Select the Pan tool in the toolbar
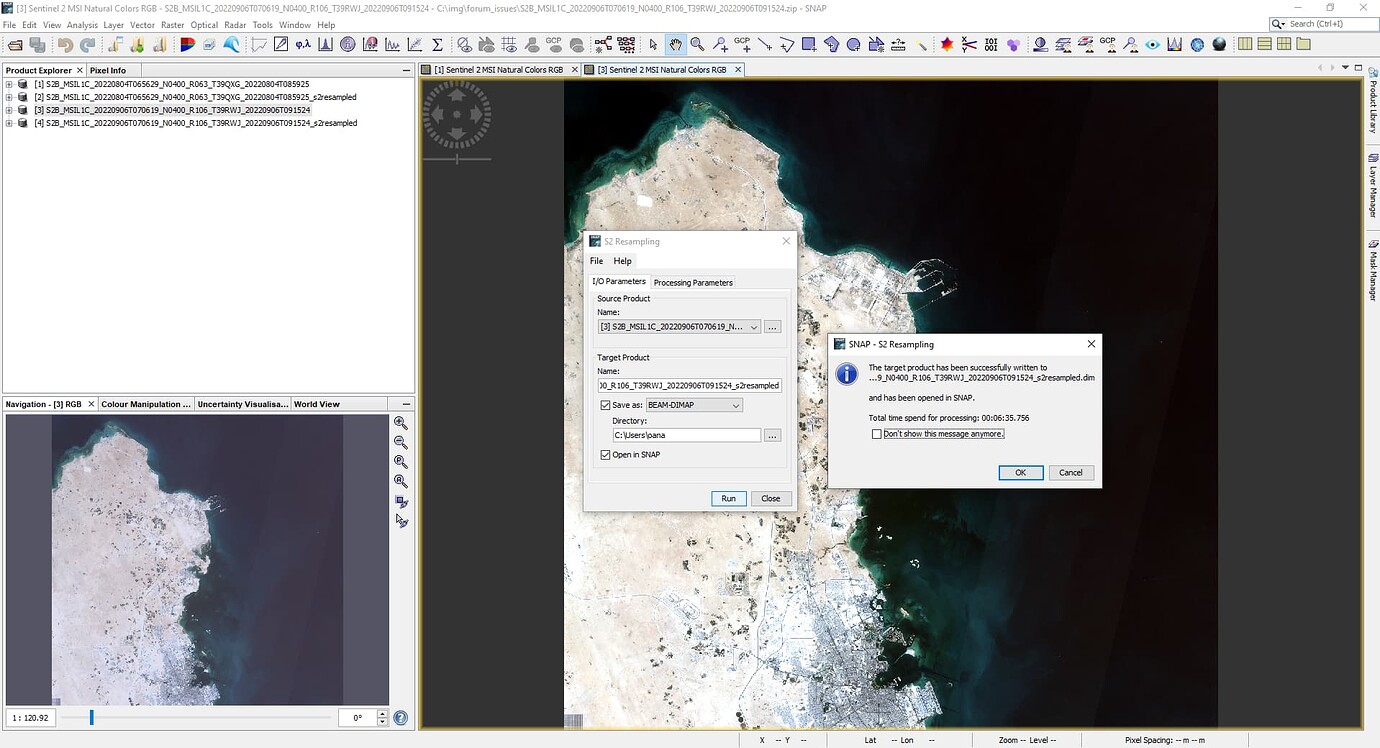The image size is (1380, 748). click(677, 43)
